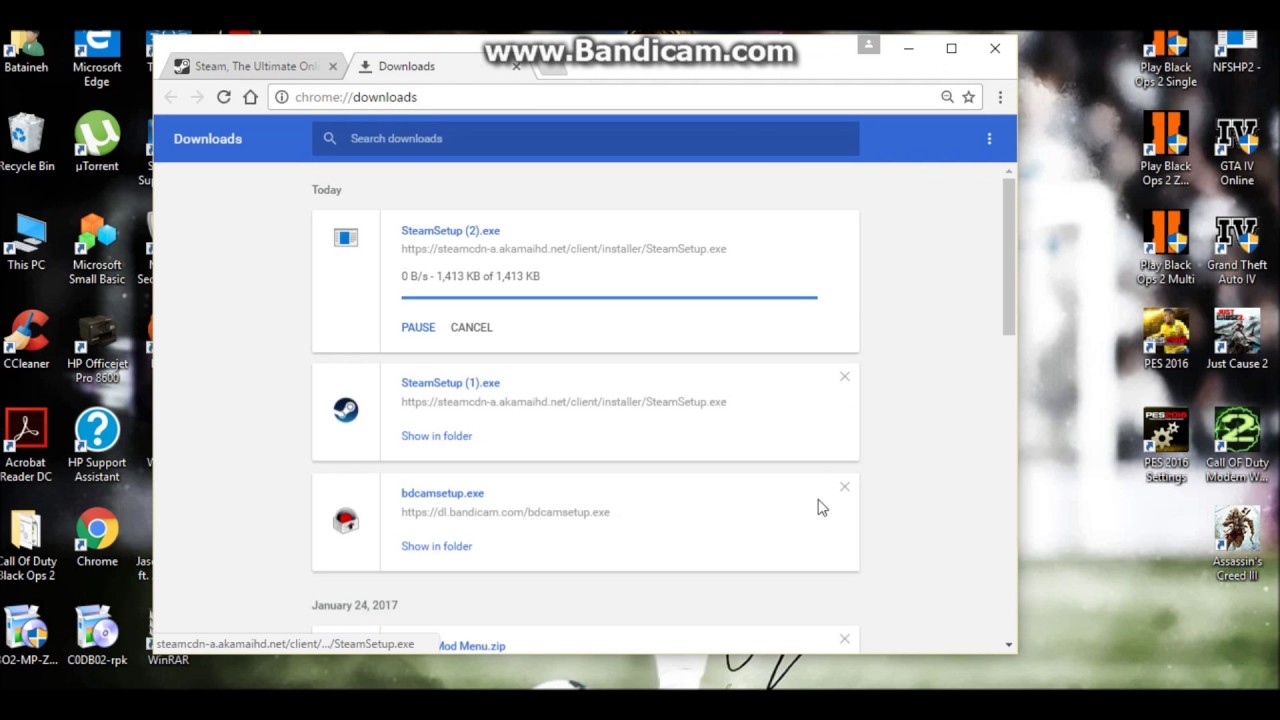Viewport: 1280px width, 720px height.
Task: Remove bdcamsetup.exe from the list
Action: tap(845, 487)
